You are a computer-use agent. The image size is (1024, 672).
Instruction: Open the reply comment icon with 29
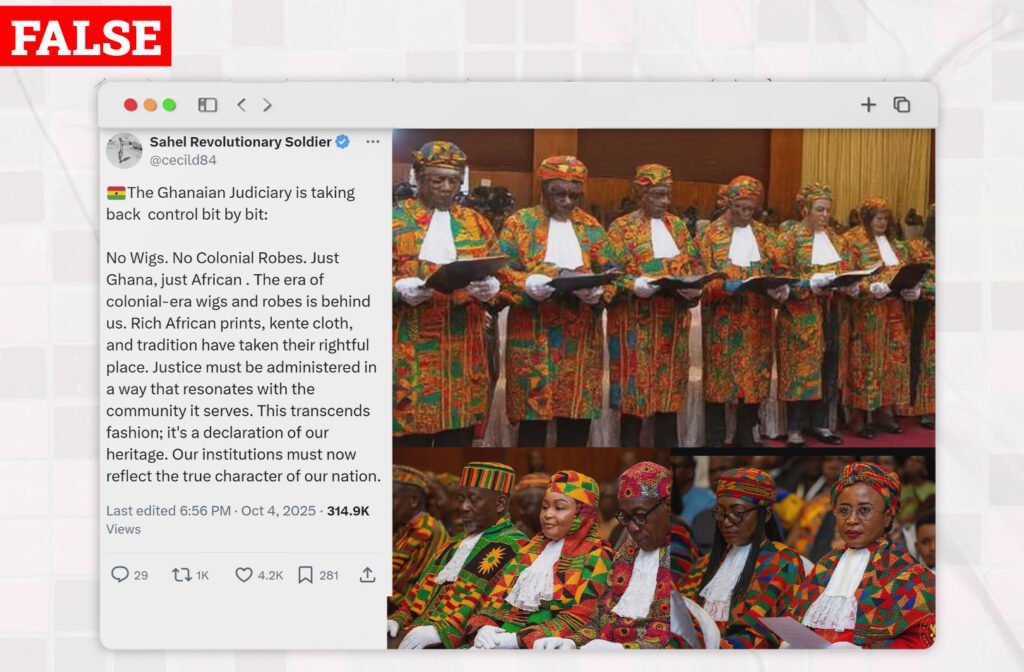(x=129, y=575)
